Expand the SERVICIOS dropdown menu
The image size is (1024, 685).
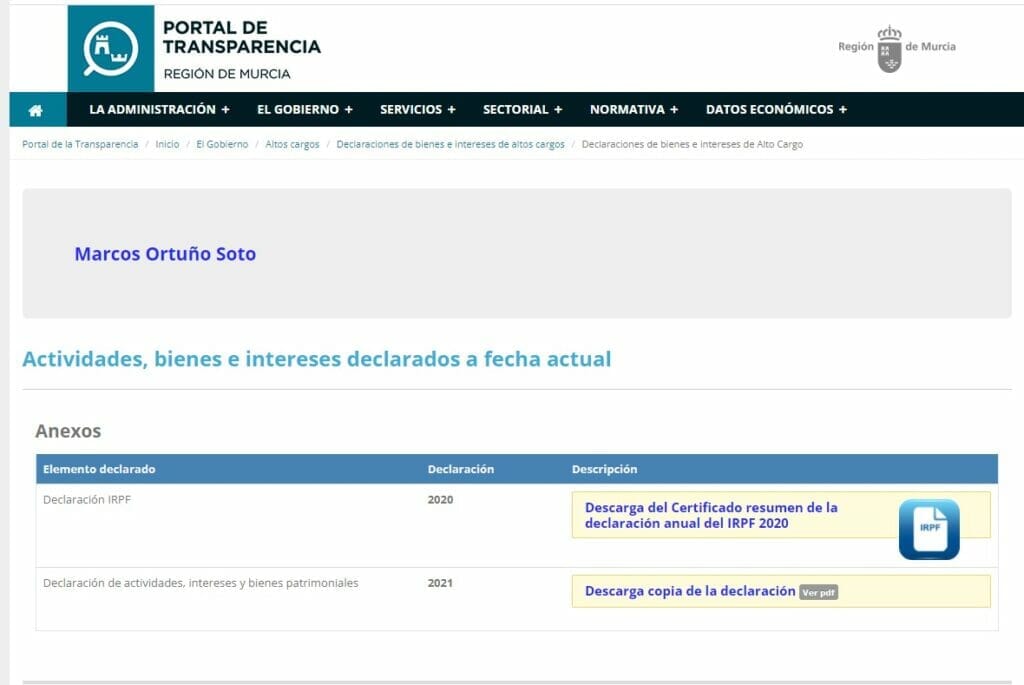tap(417, 110)
